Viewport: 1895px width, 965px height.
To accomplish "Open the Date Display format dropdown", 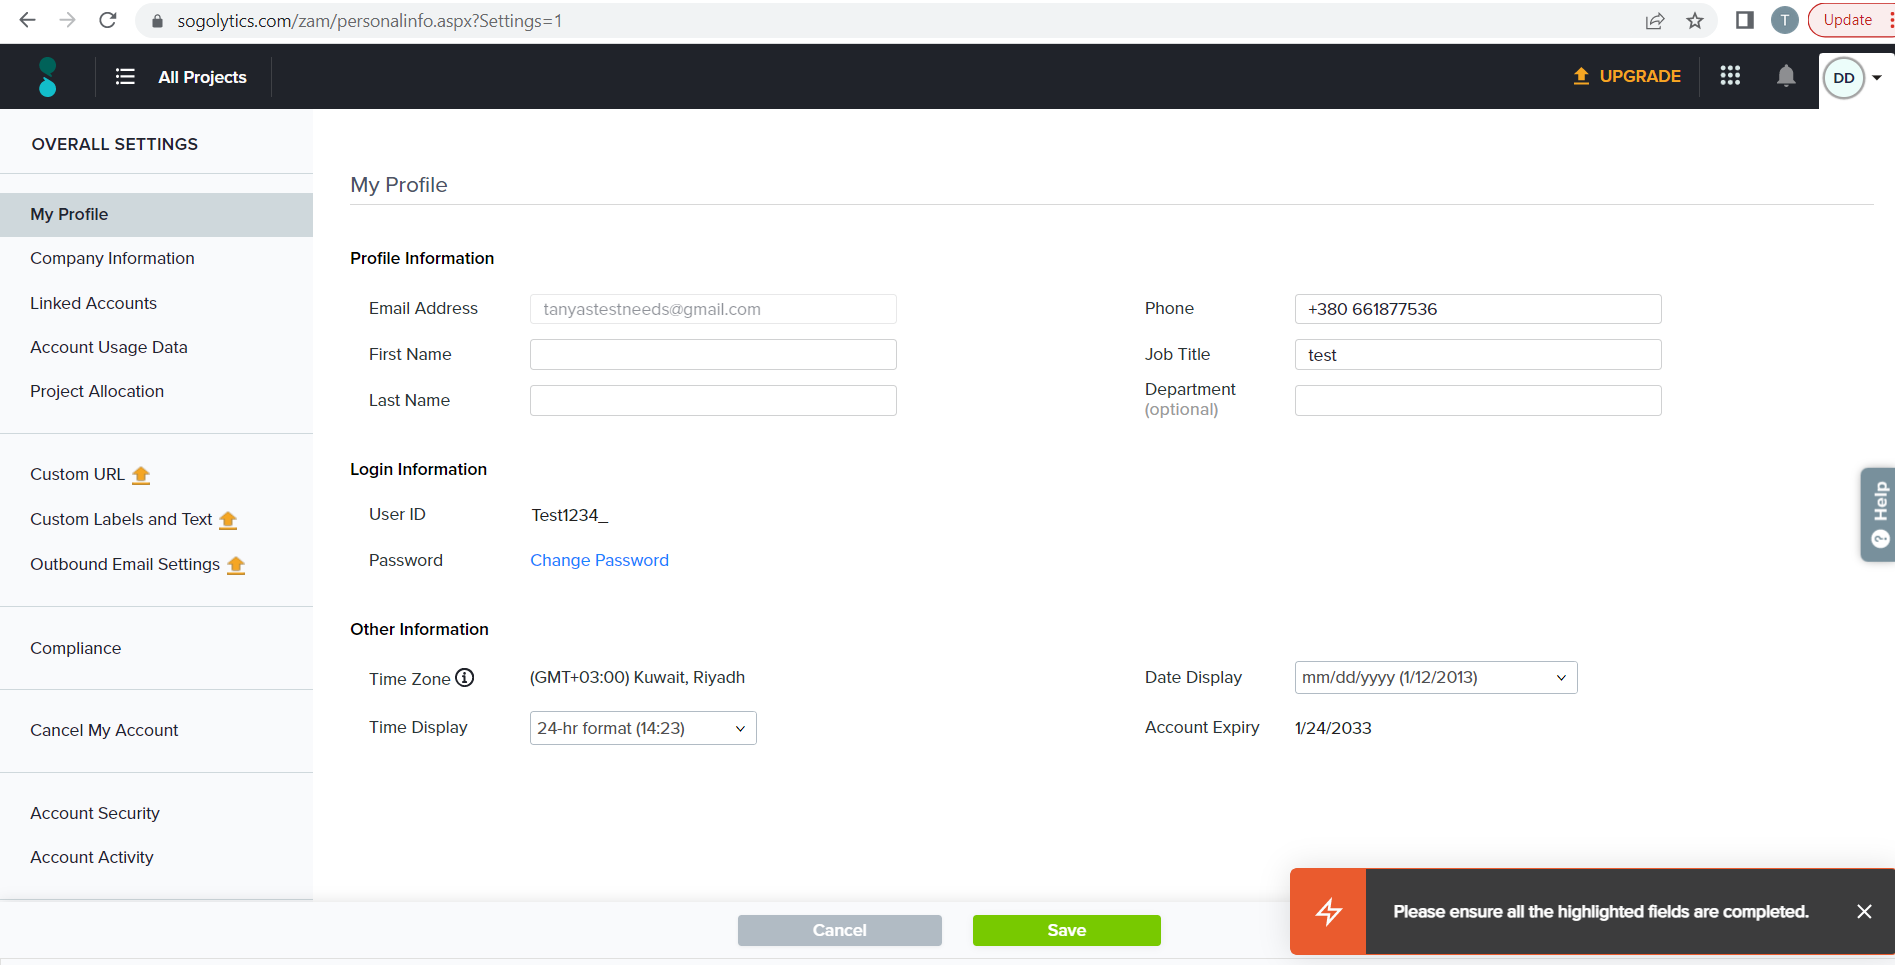I will 1436,678.
